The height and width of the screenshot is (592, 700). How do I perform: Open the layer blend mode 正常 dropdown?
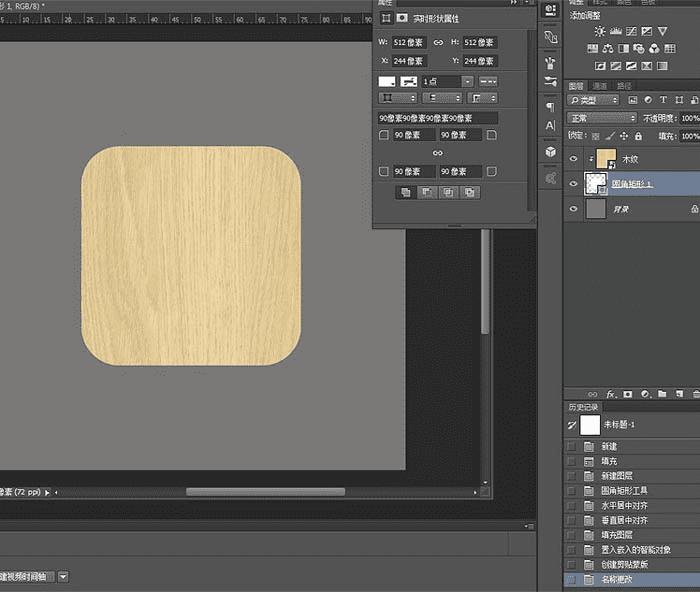[602, 118]
